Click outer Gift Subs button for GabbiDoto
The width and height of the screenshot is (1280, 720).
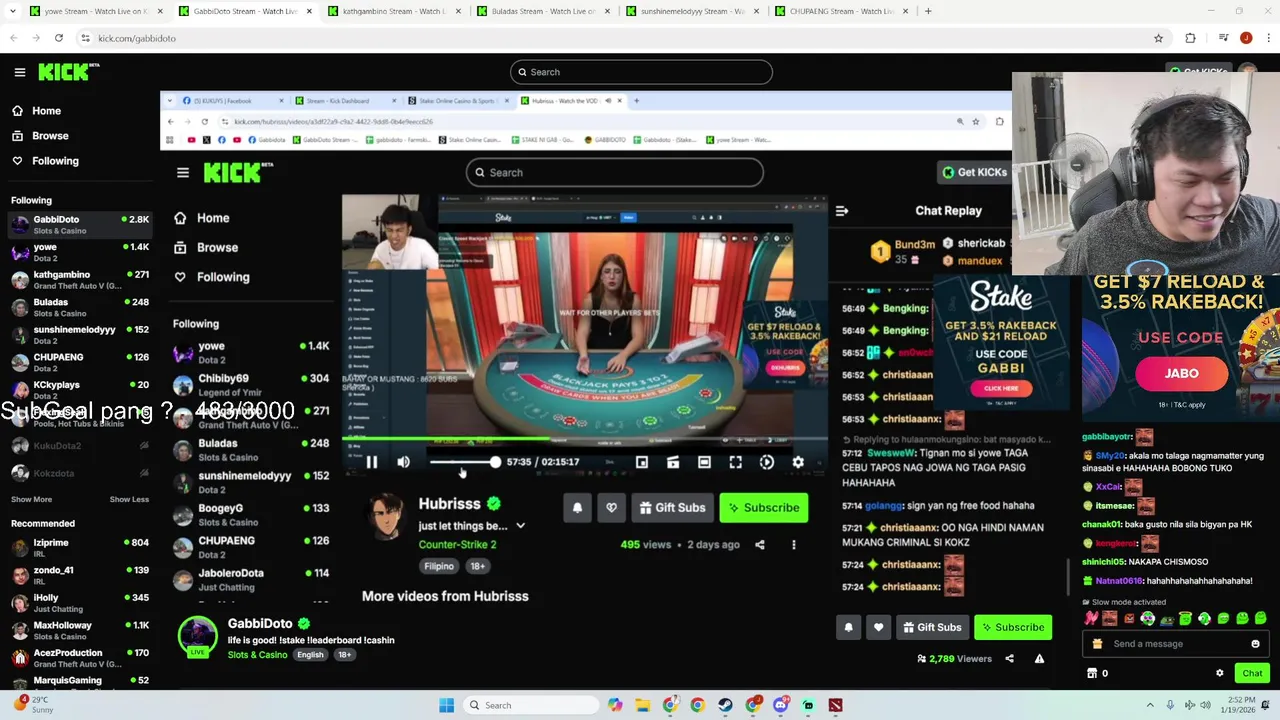click(931, 627)
